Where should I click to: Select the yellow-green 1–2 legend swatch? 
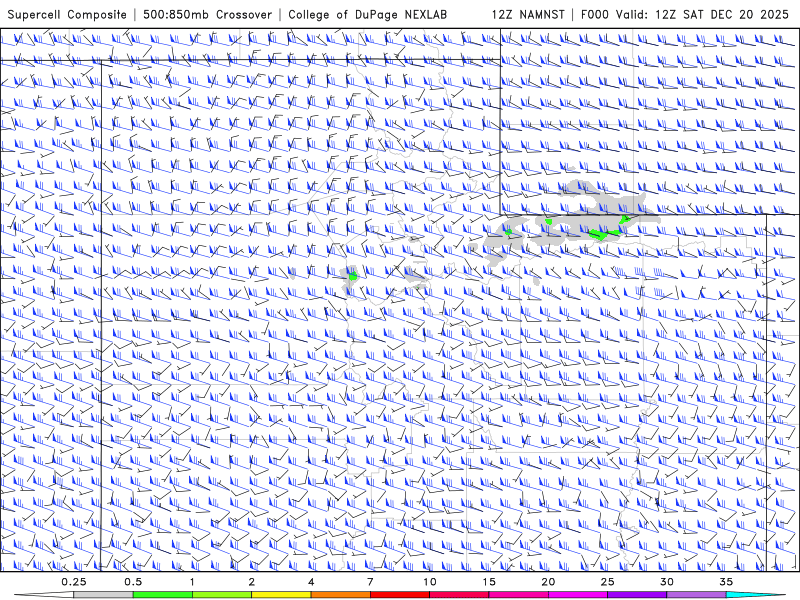tap(222, 595)
